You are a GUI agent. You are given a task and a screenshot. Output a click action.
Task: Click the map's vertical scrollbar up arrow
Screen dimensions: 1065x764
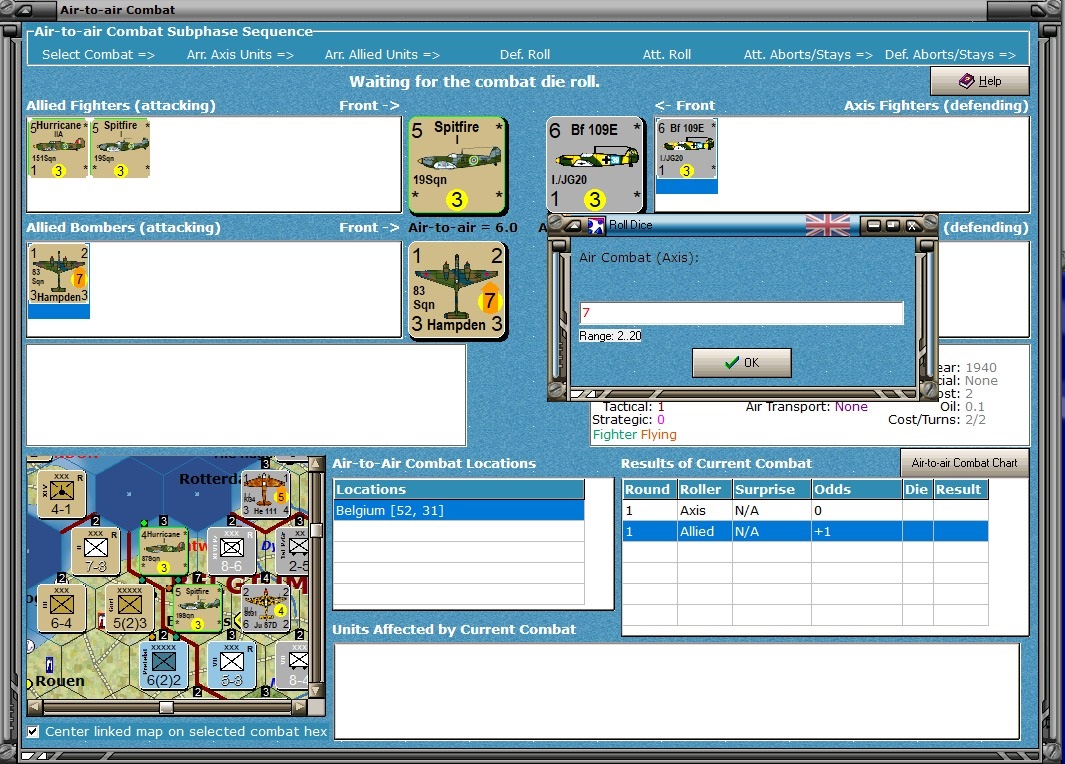pyautogui.click(x=315, y=464)
